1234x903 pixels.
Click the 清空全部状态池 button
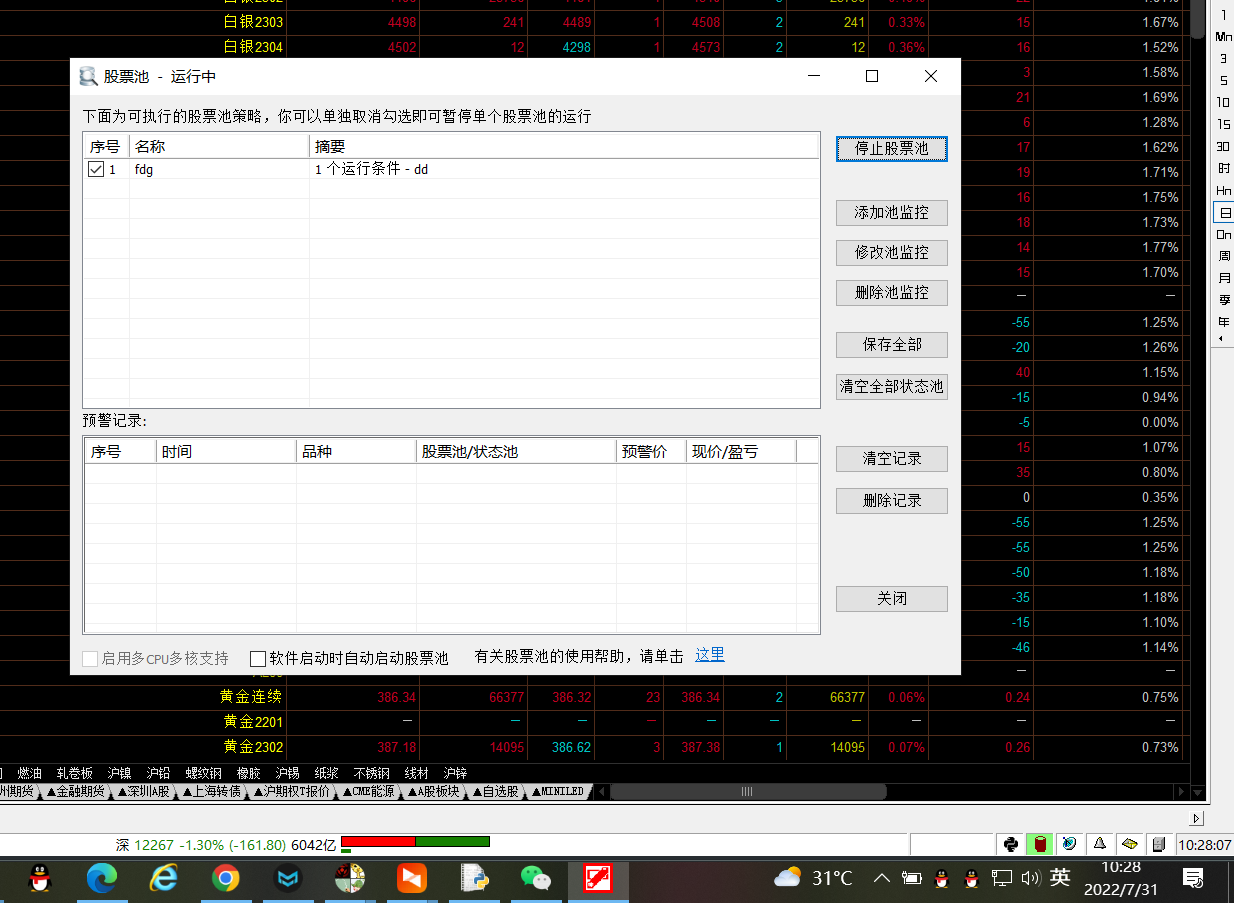pyautogui.click(x=891, y=386)
